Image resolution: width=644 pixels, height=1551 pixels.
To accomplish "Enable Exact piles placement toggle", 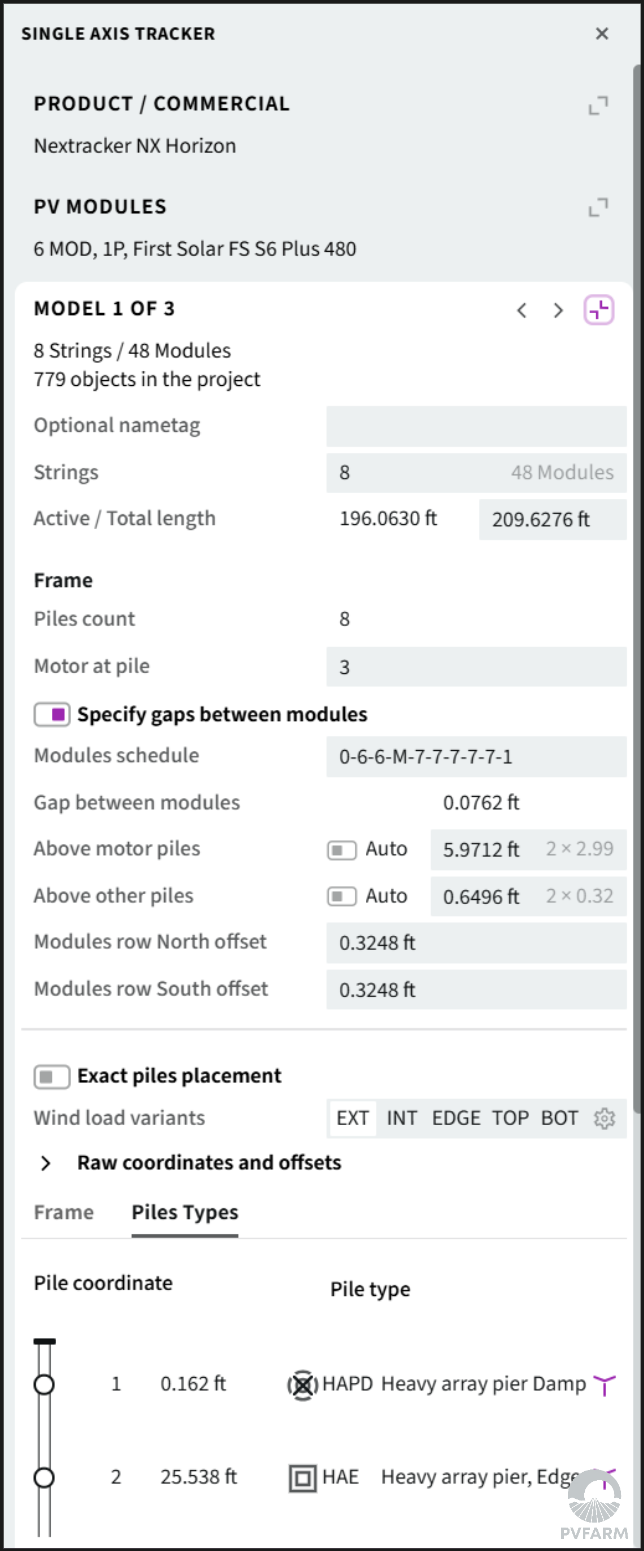I will point(52,1077).
